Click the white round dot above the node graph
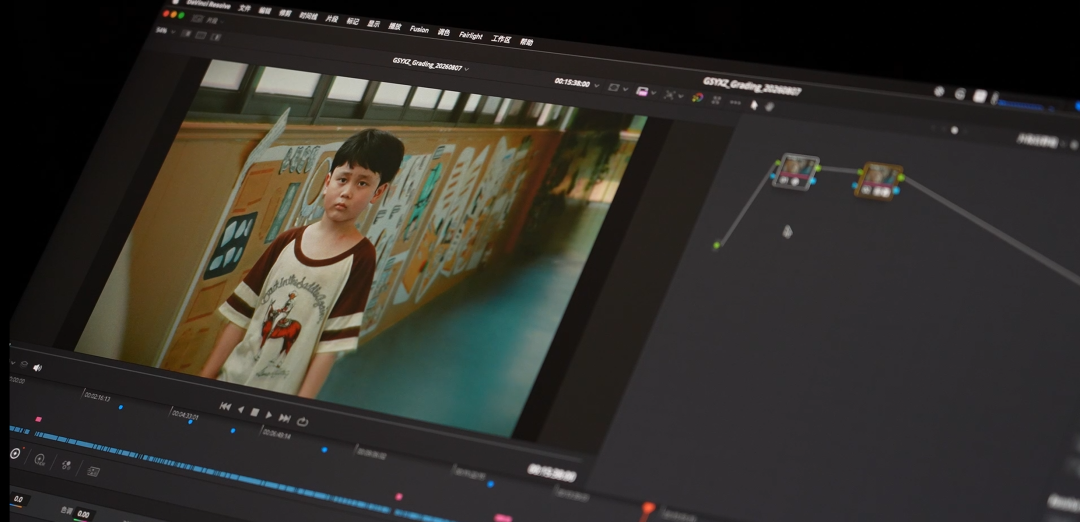Image resolution: width=1080 pixels, height=522 pixels. tap(955, 130)
